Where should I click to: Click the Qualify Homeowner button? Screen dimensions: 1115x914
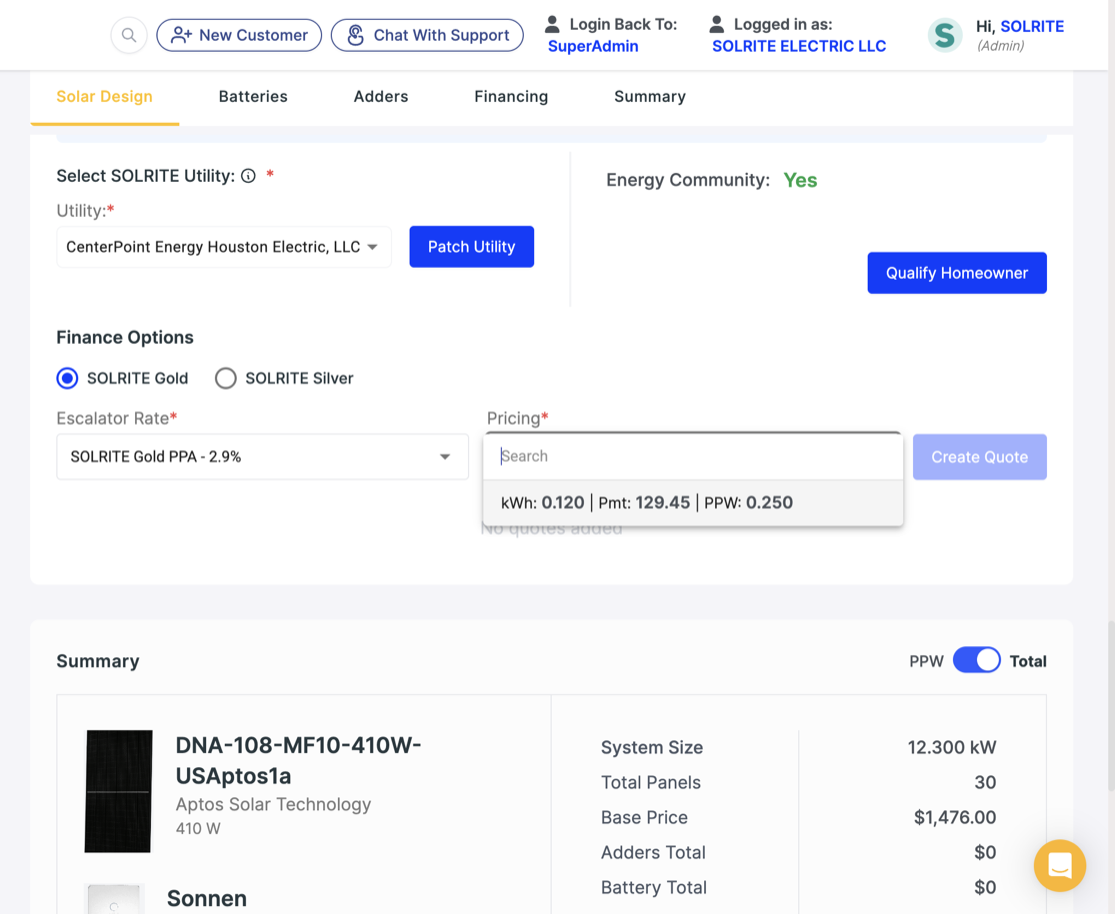[957, 273]
